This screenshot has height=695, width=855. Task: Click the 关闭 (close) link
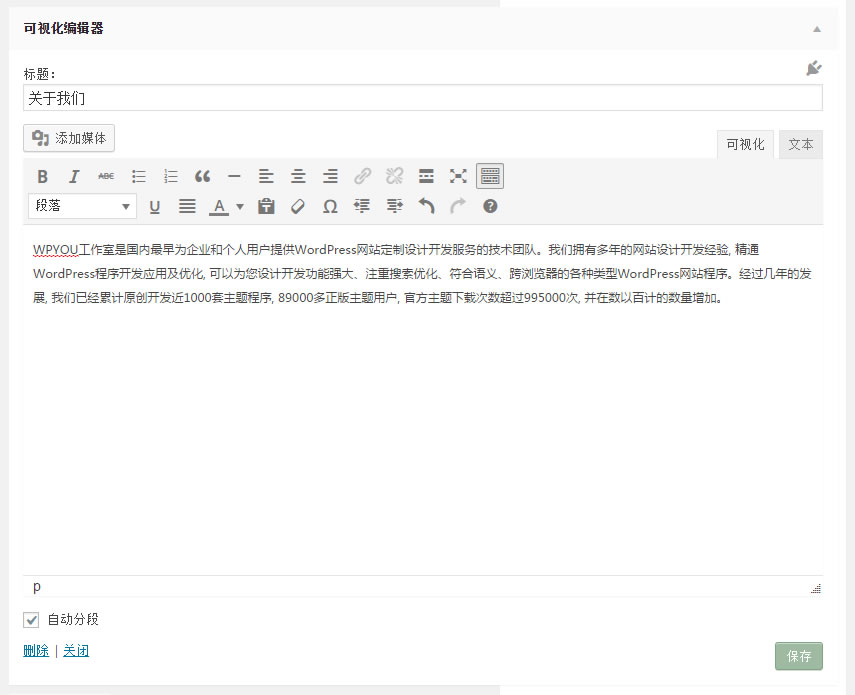tap(76, 650)
